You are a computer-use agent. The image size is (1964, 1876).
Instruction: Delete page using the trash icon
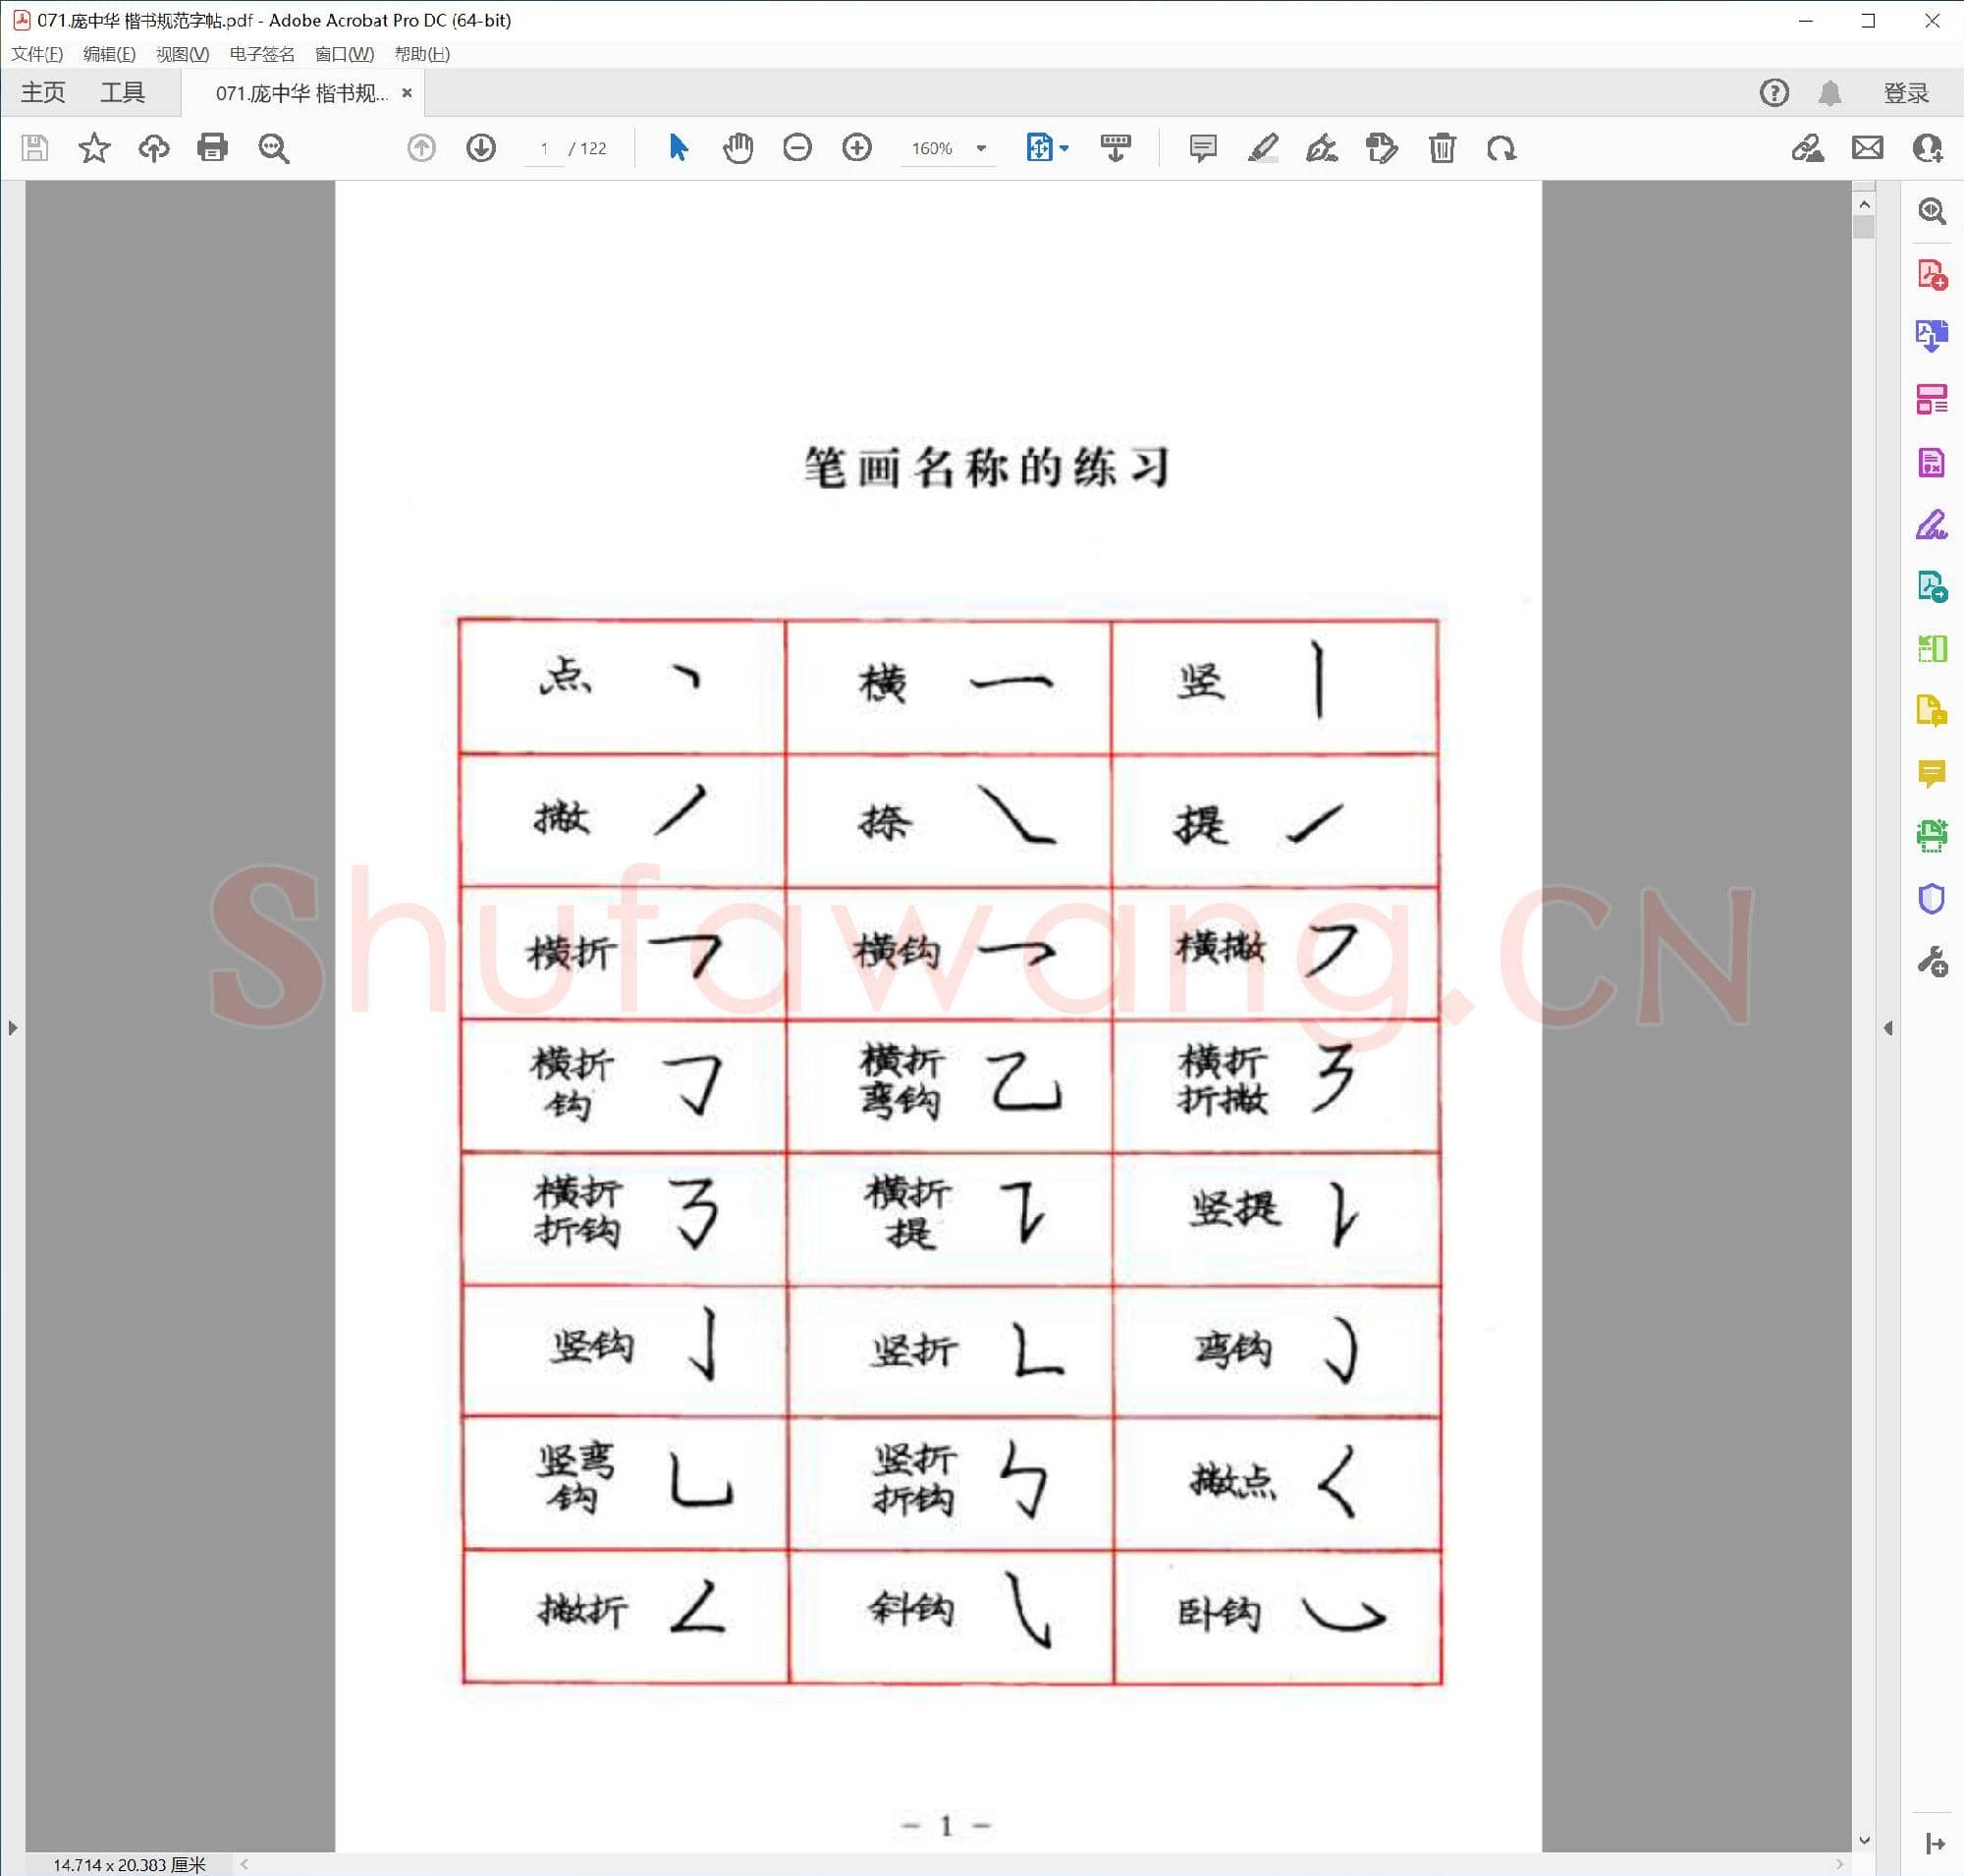point(1443,148)
